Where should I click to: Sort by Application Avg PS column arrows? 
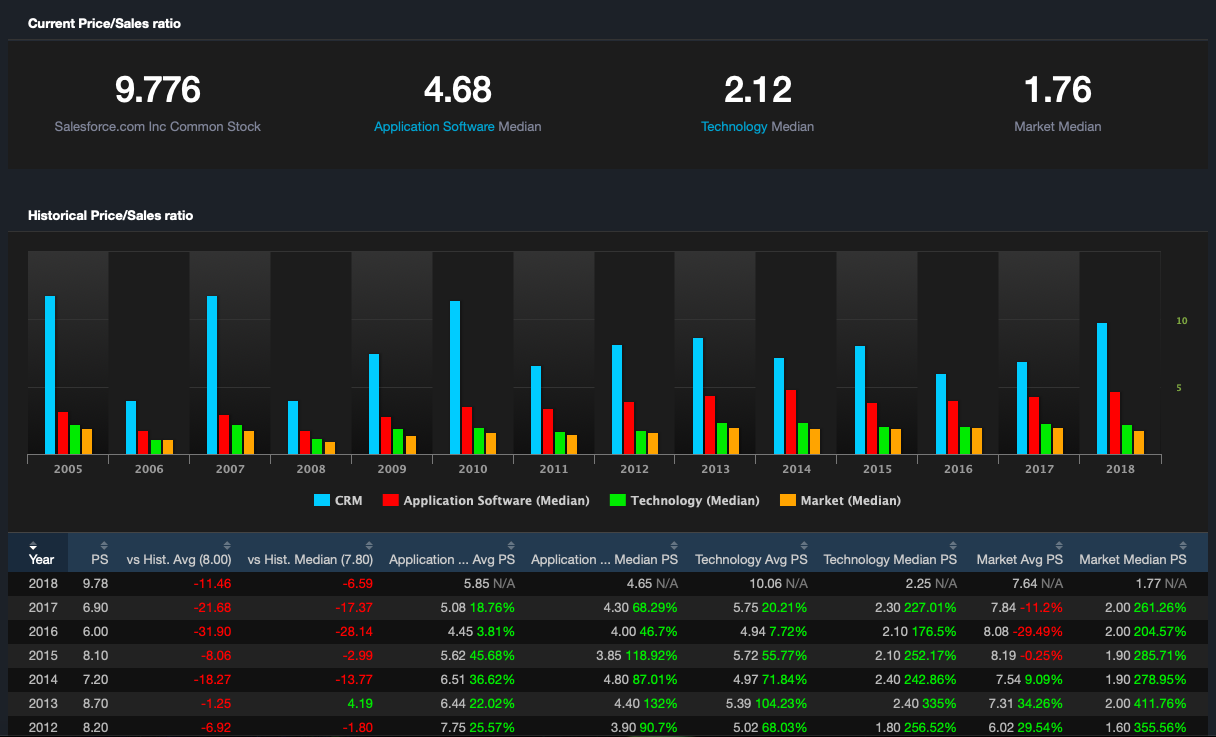(510, 545)
